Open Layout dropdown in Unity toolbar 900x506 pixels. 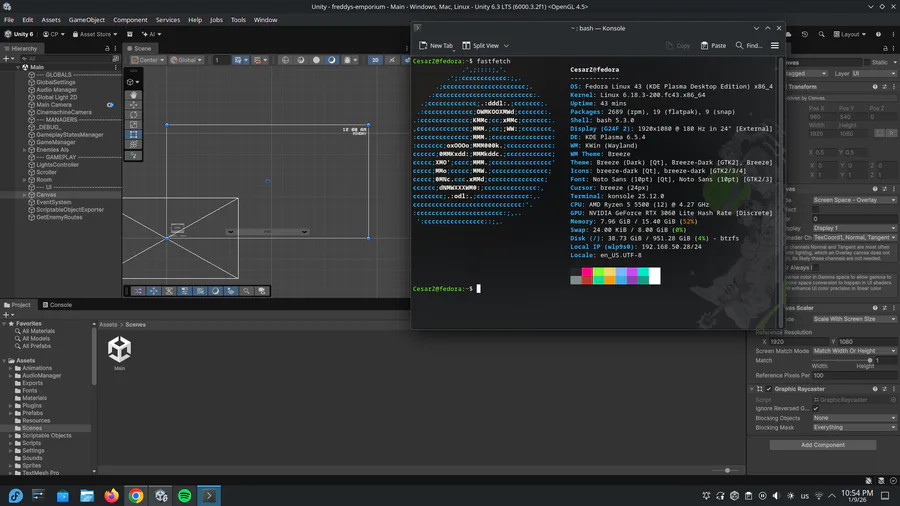point(849,34)
